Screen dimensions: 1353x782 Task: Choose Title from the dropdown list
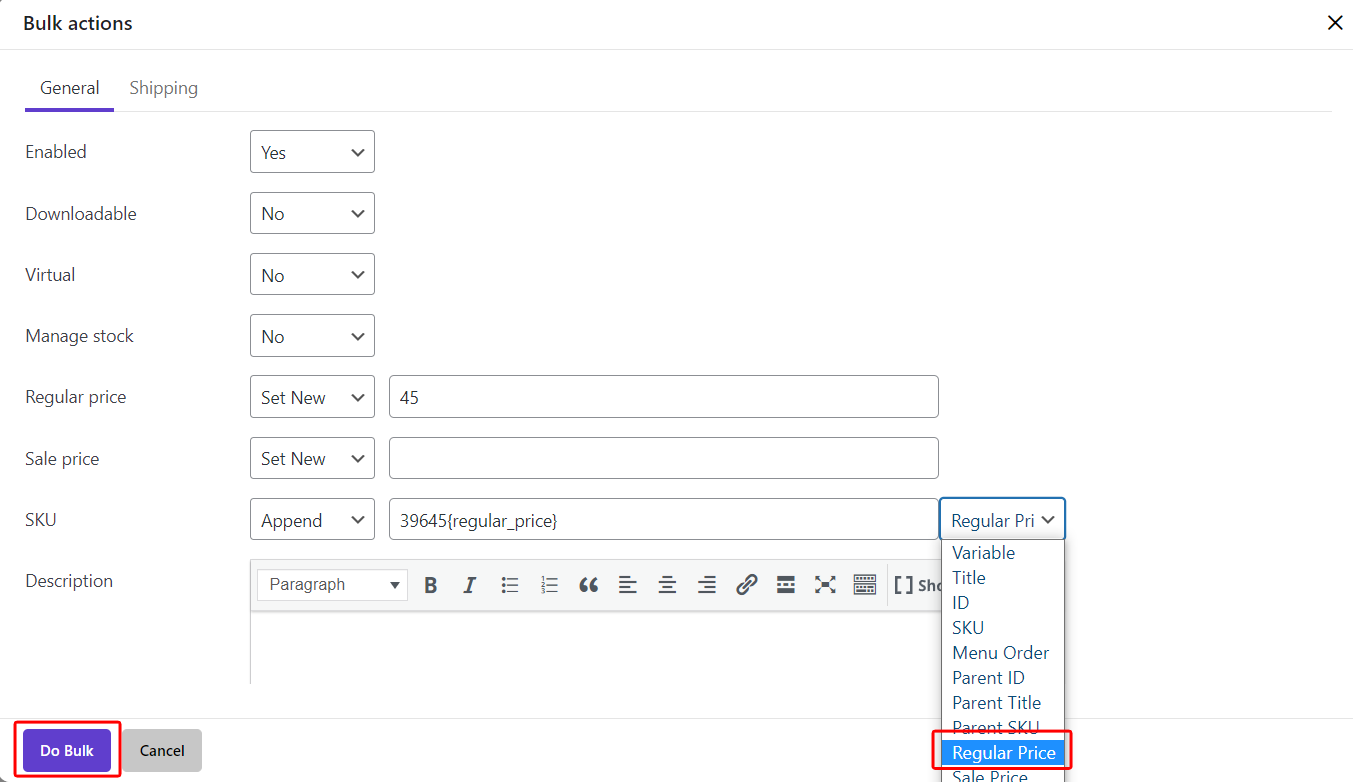(1002, 578)
